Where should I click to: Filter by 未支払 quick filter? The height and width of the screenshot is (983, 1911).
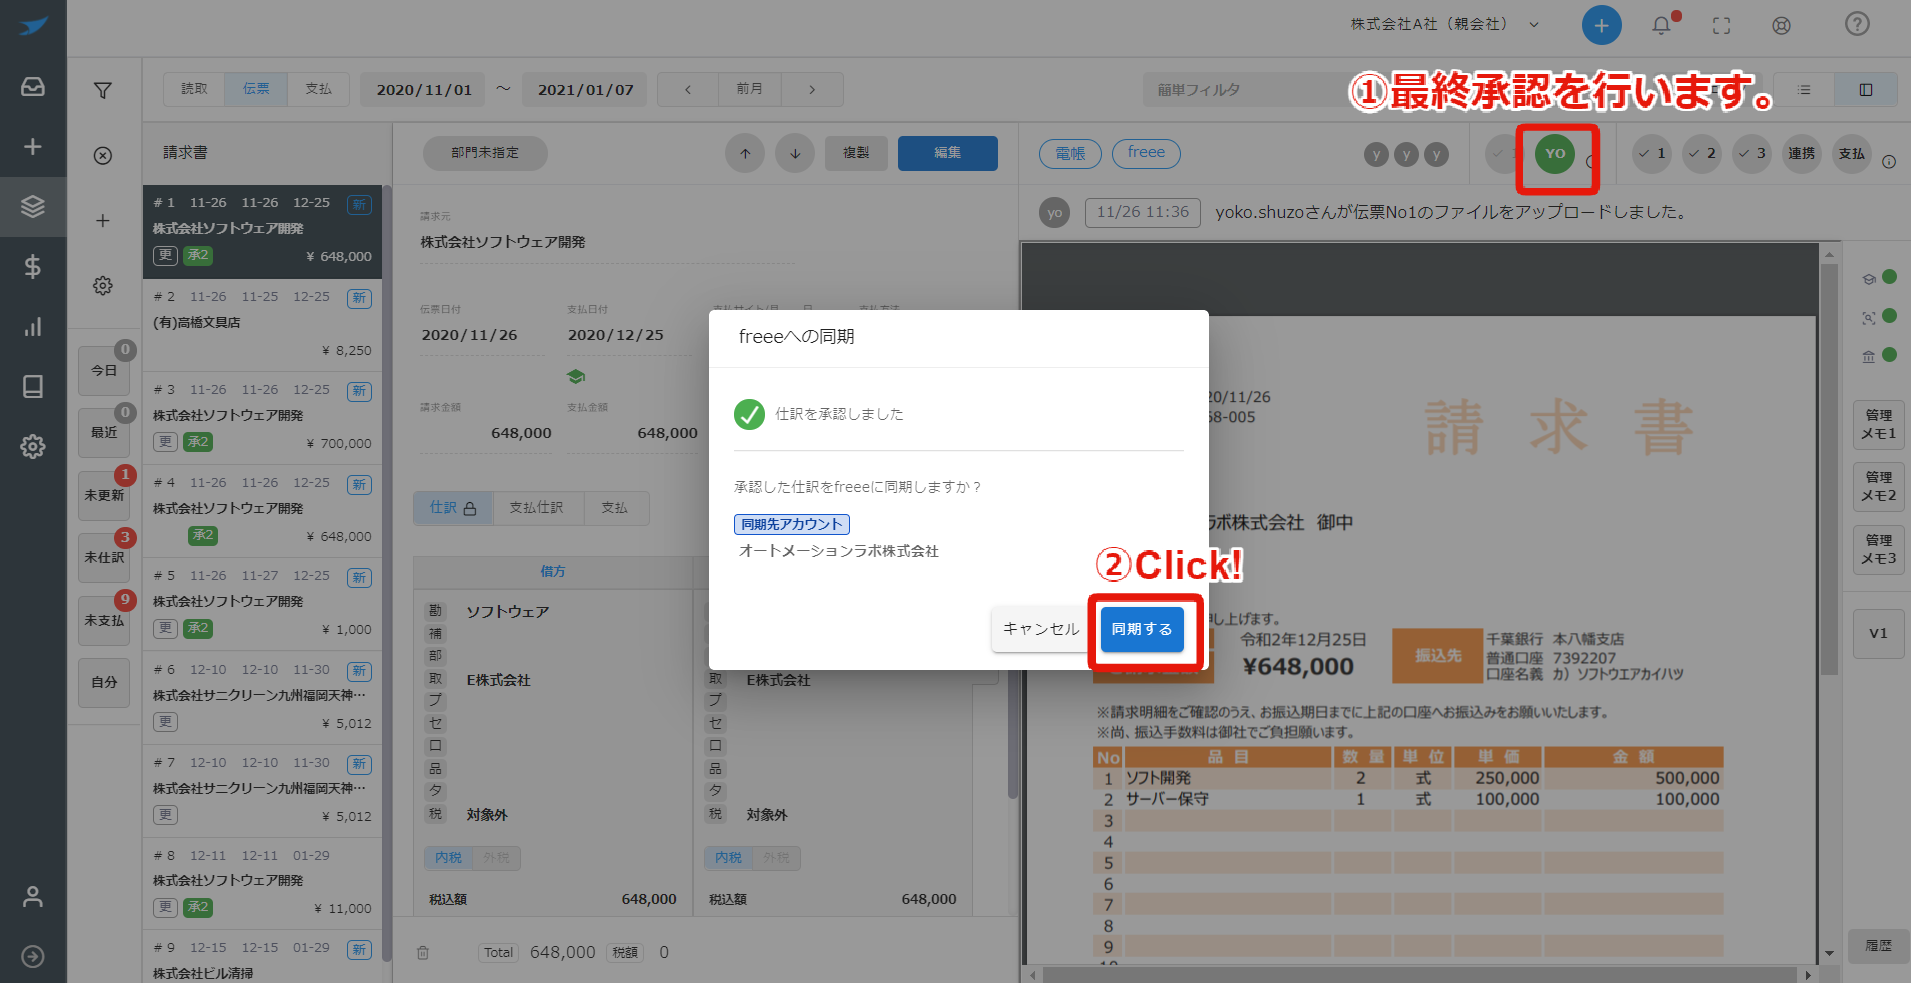[104, 620]
